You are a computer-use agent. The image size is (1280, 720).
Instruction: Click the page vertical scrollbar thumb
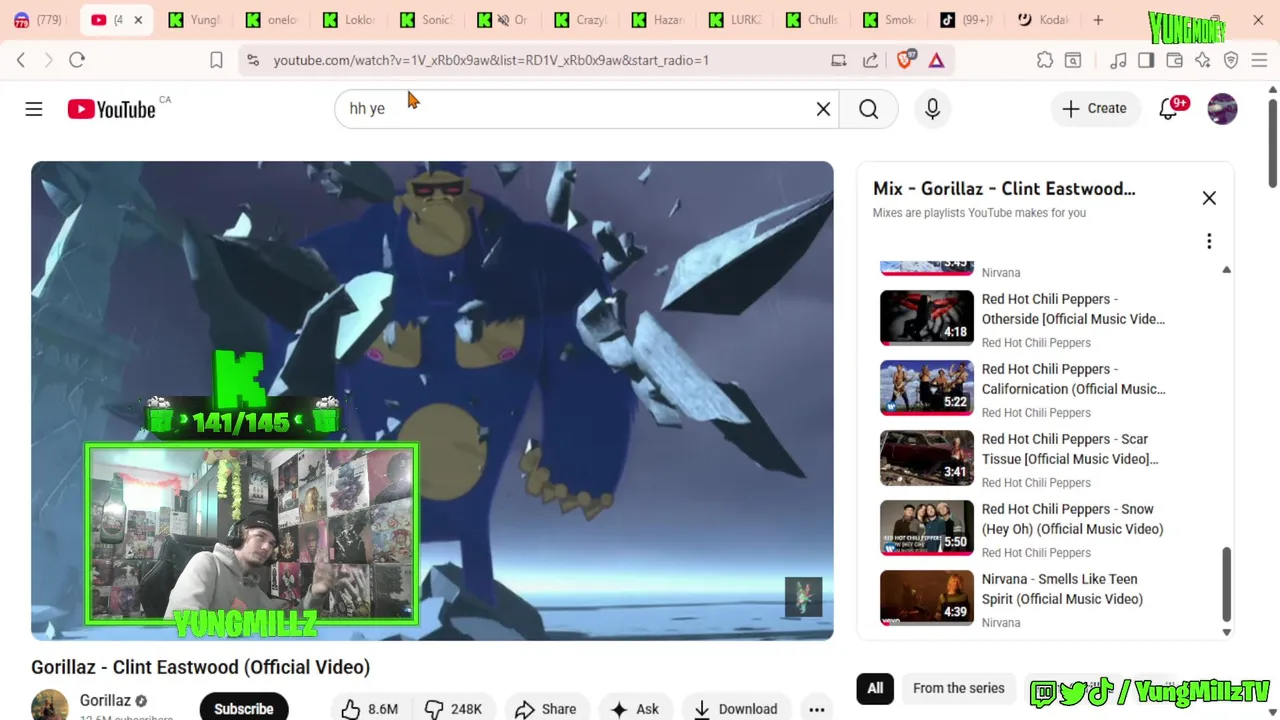click(1272, 141)
